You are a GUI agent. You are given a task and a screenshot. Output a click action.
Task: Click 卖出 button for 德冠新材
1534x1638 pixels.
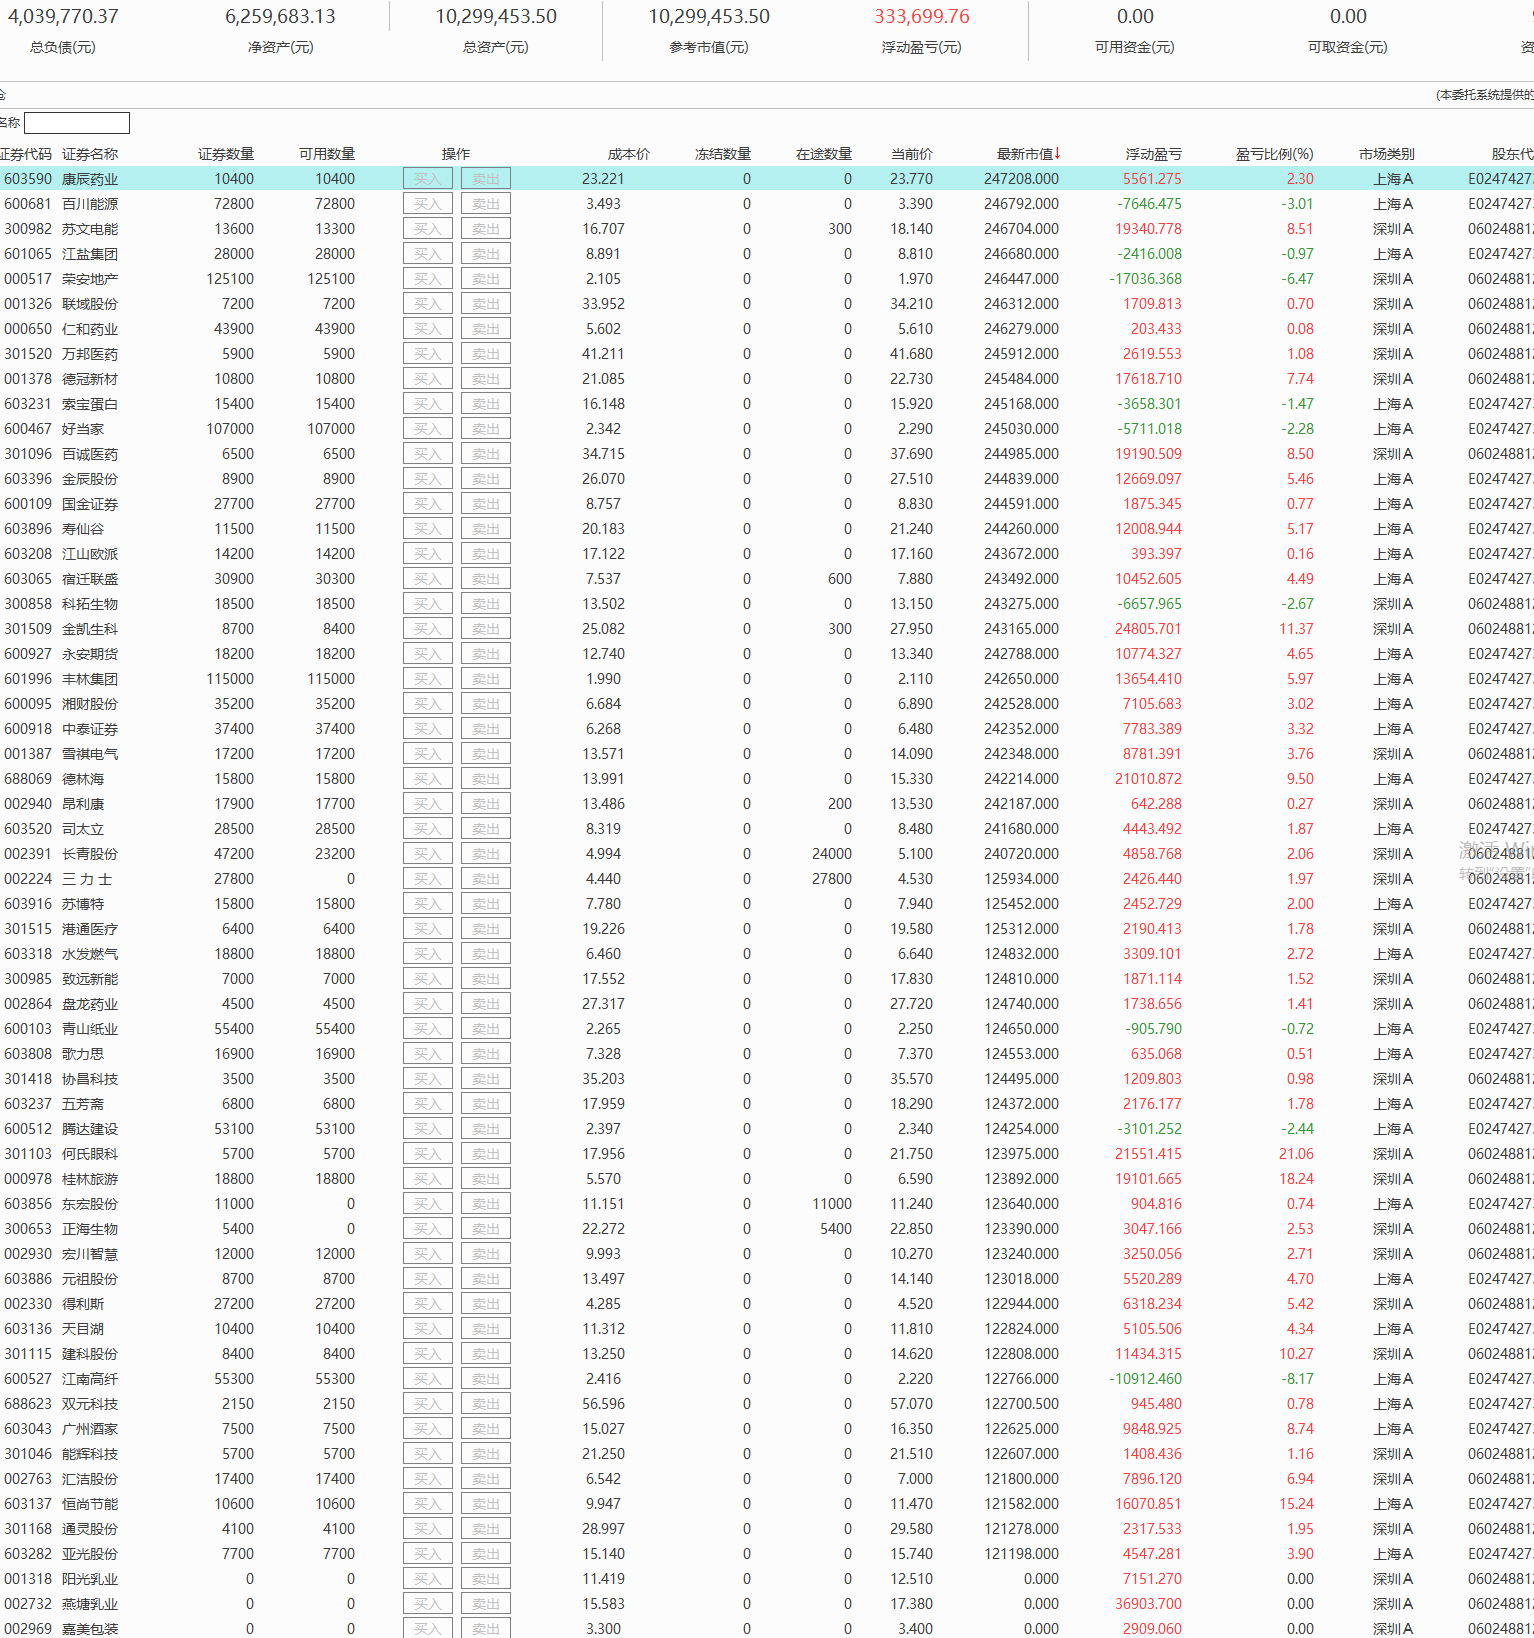(x=486, y=379)
